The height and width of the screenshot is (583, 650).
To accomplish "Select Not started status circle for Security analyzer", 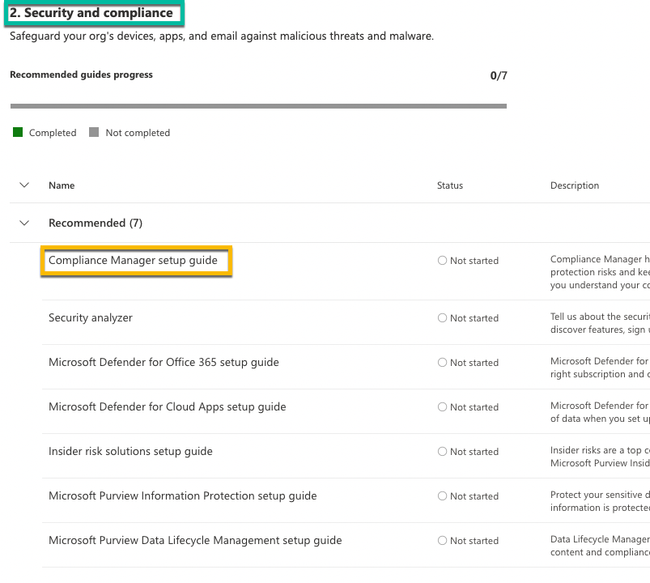I will (442, 318).
